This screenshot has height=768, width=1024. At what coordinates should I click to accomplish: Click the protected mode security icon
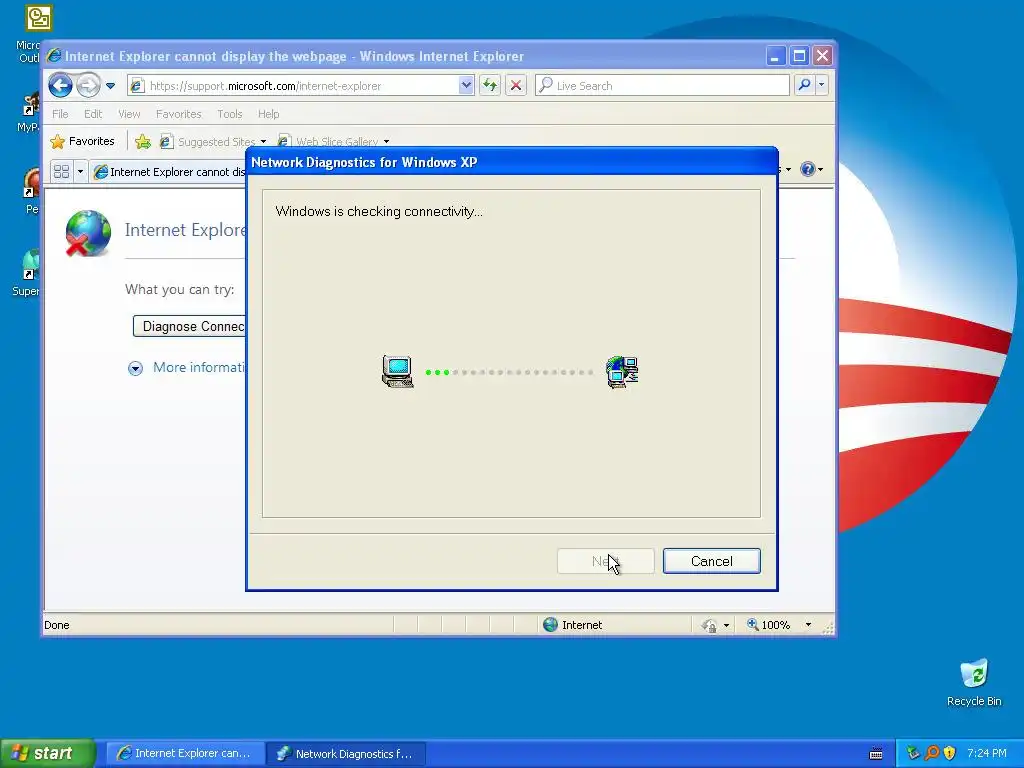tap(709, 626)
